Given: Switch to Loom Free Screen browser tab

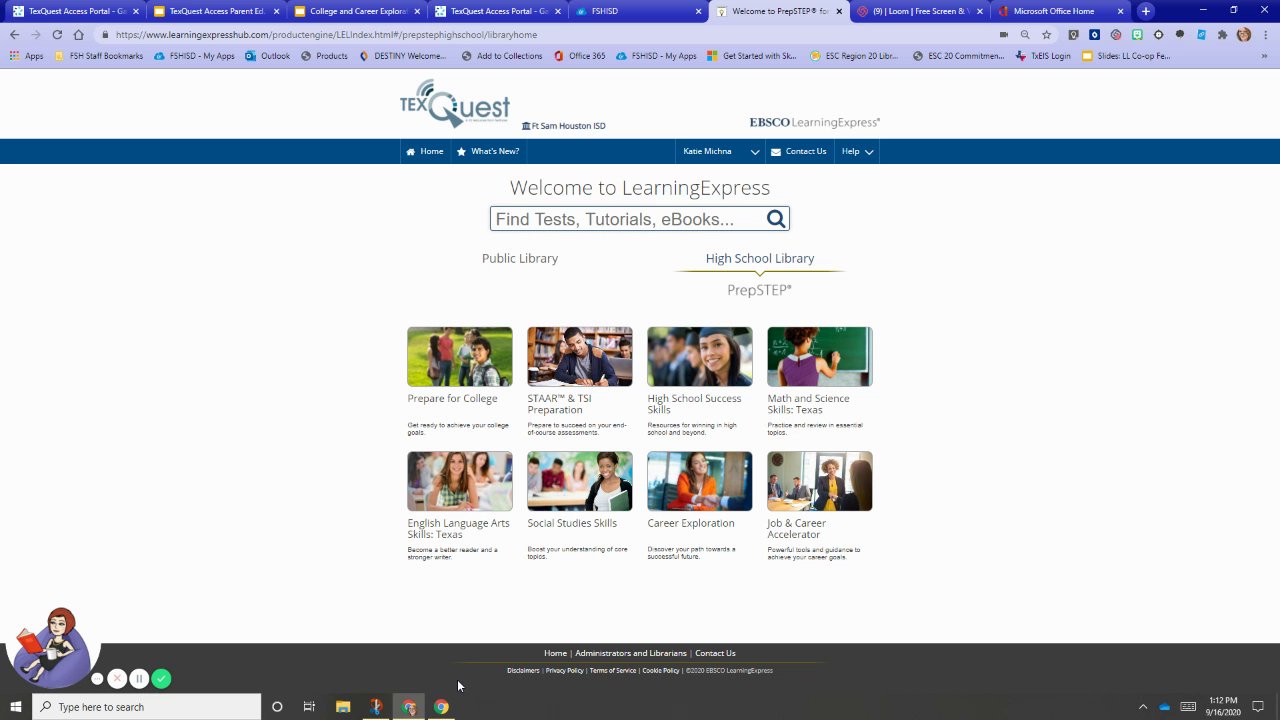Looking at the screenshot, I should click(921, 11).
